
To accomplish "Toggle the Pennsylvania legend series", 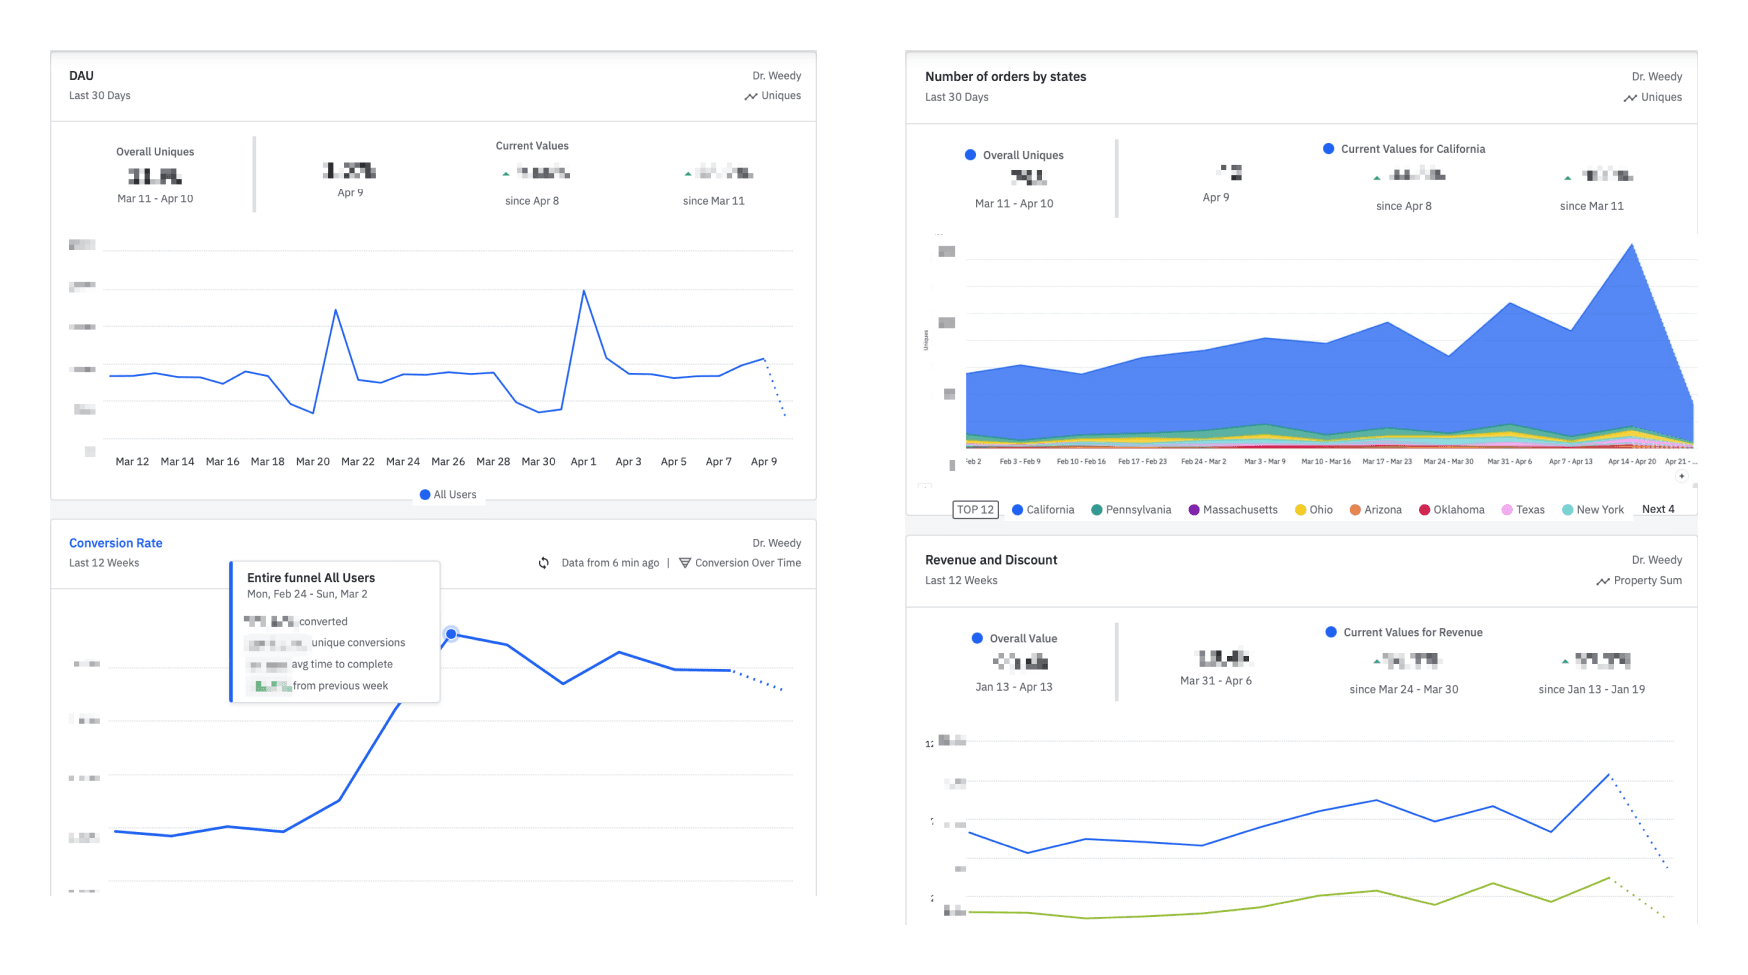I will coord(1131,510).
